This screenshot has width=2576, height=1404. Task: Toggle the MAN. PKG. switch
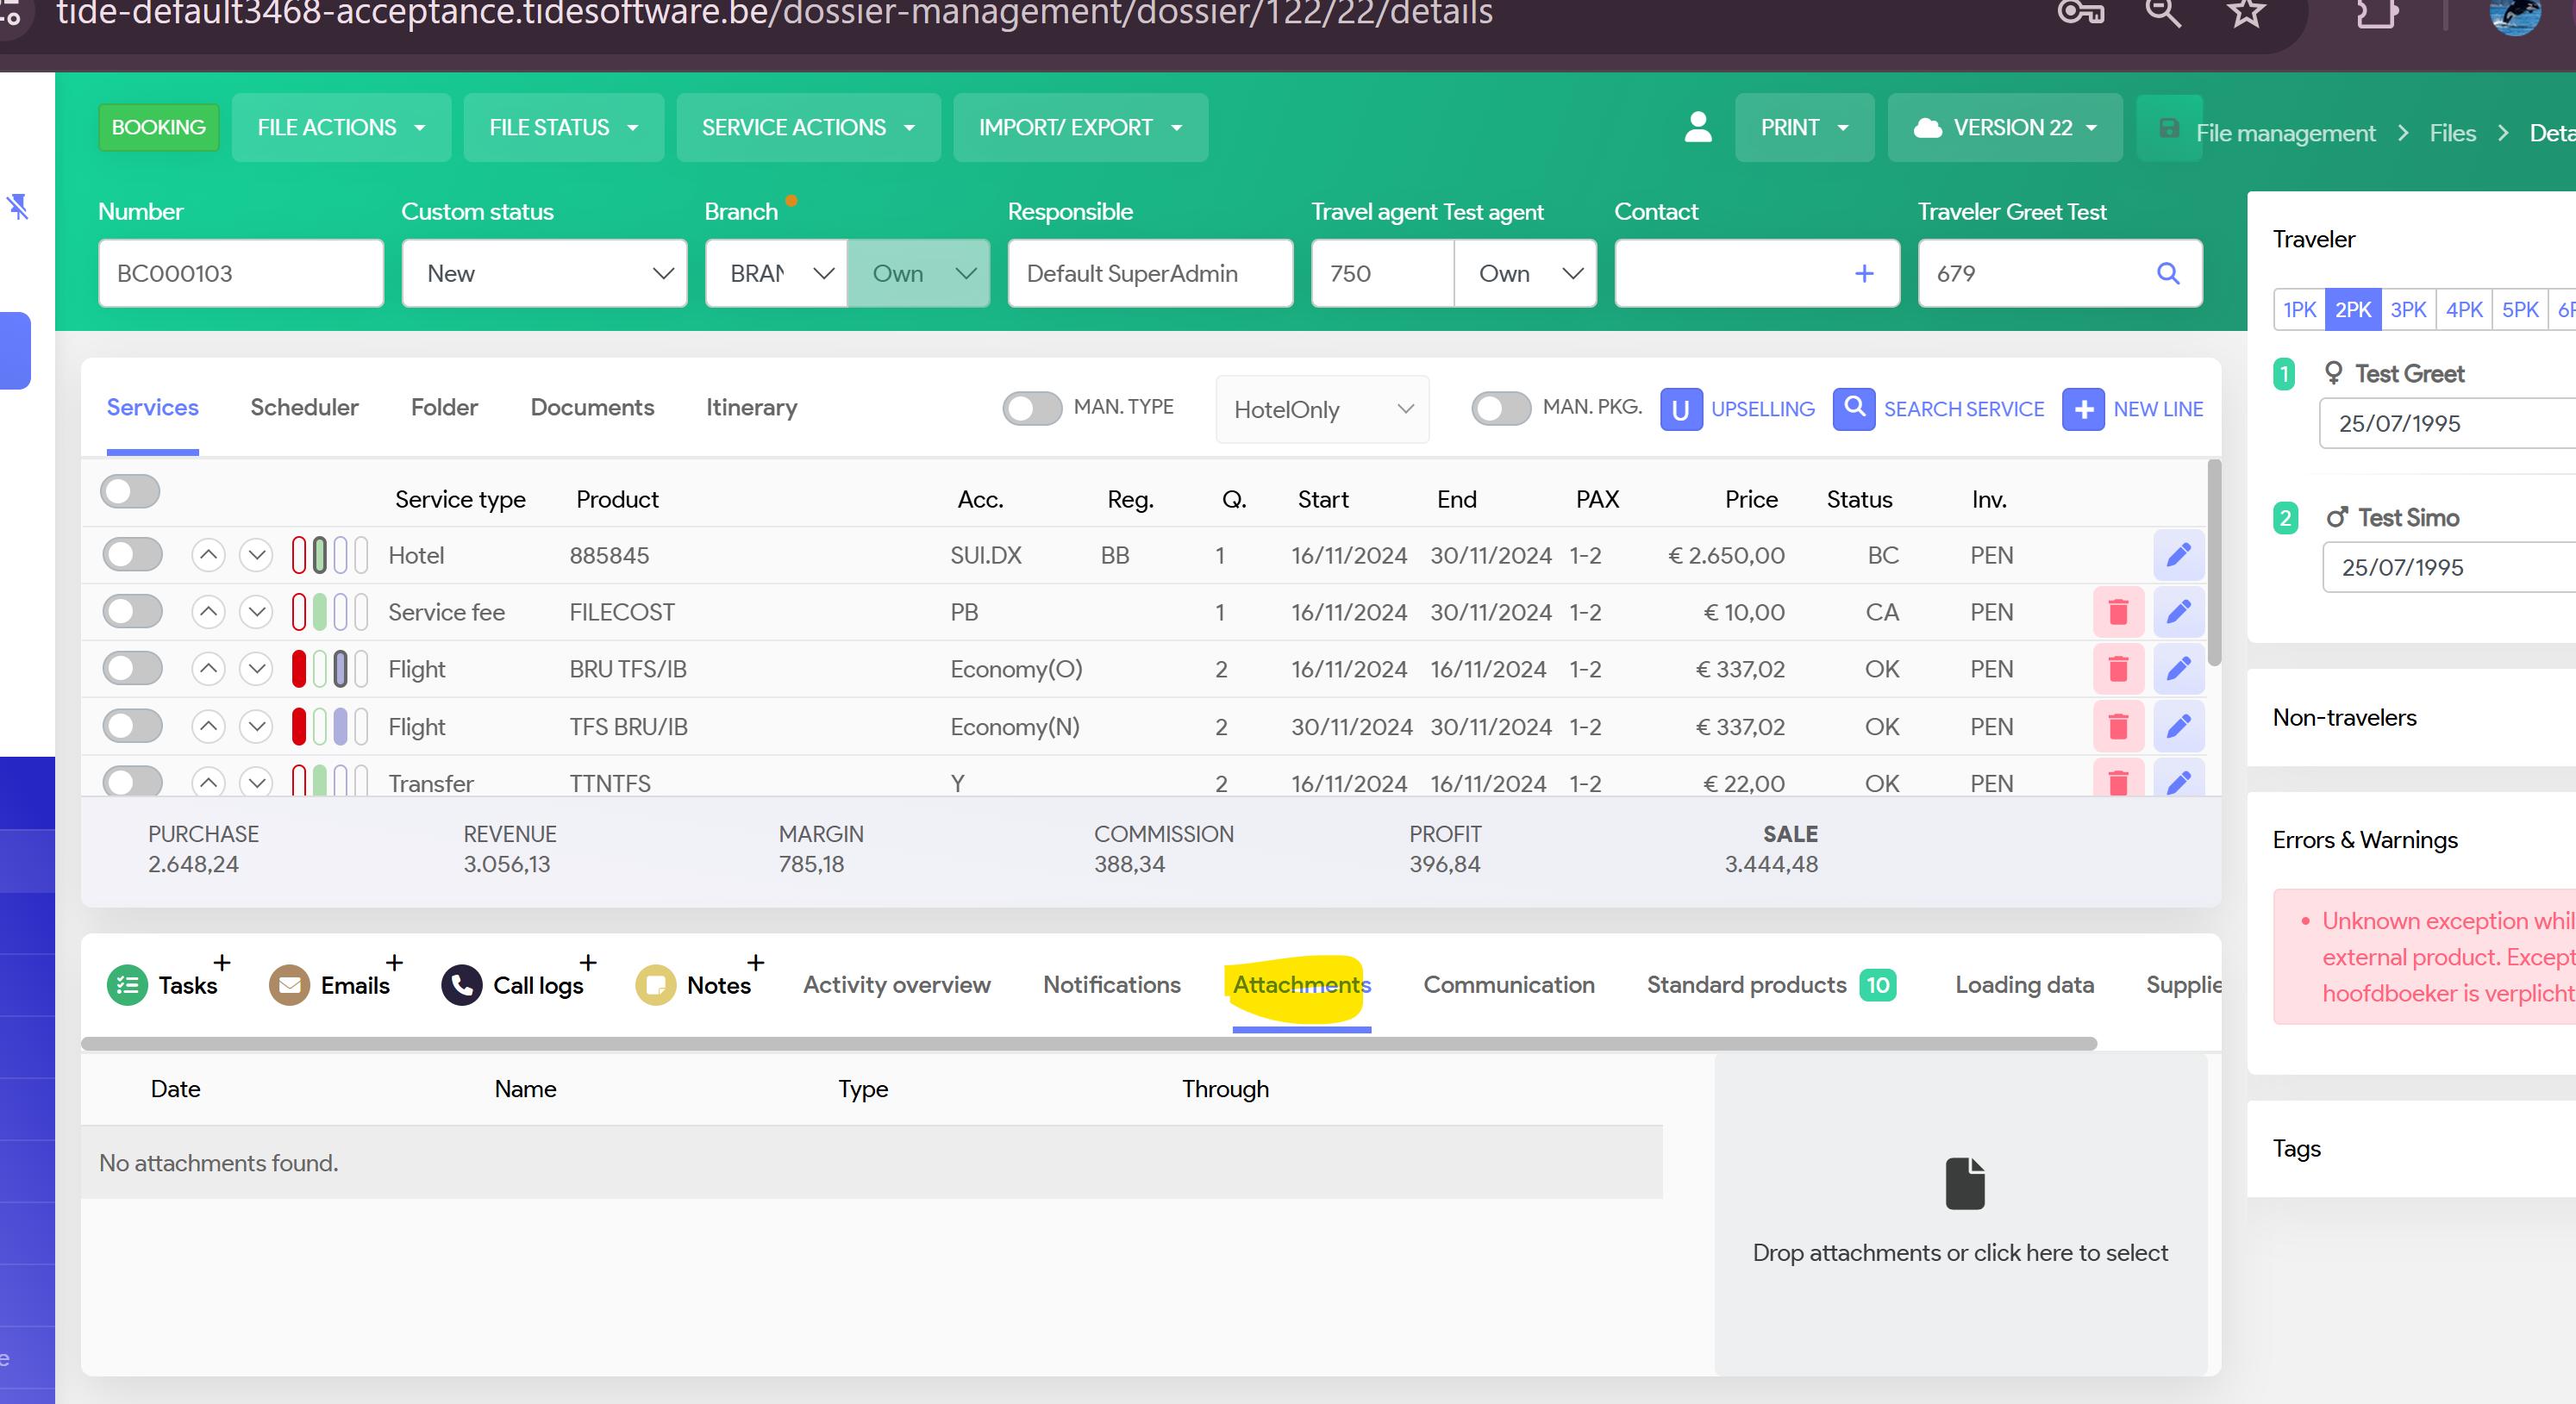[x=1500, y=408]
